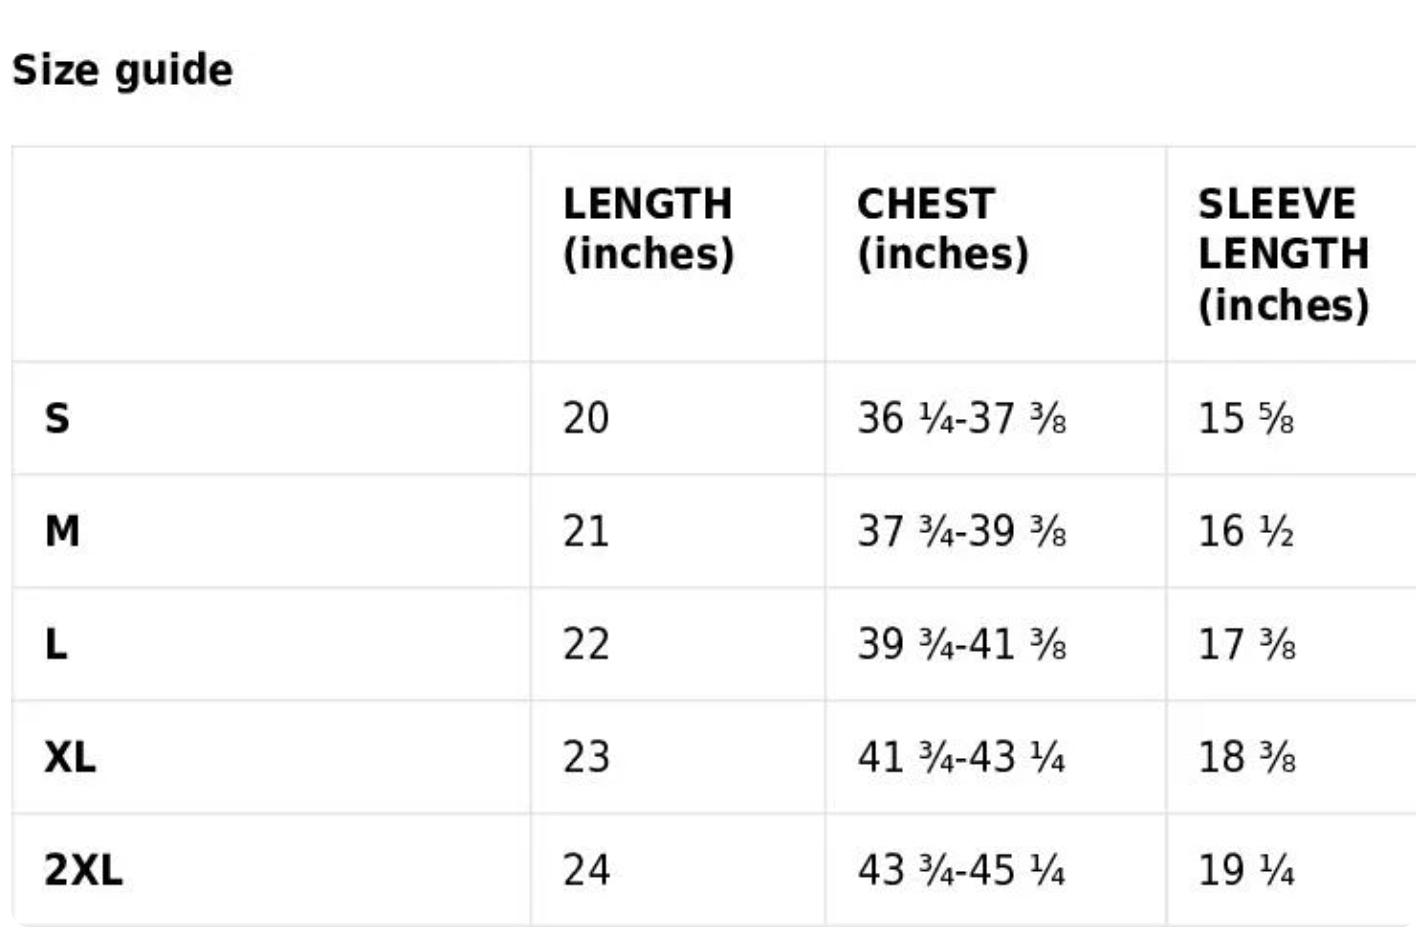
Task: Click sleeve length value 15 ⅝
Action: pos(1245,418)
